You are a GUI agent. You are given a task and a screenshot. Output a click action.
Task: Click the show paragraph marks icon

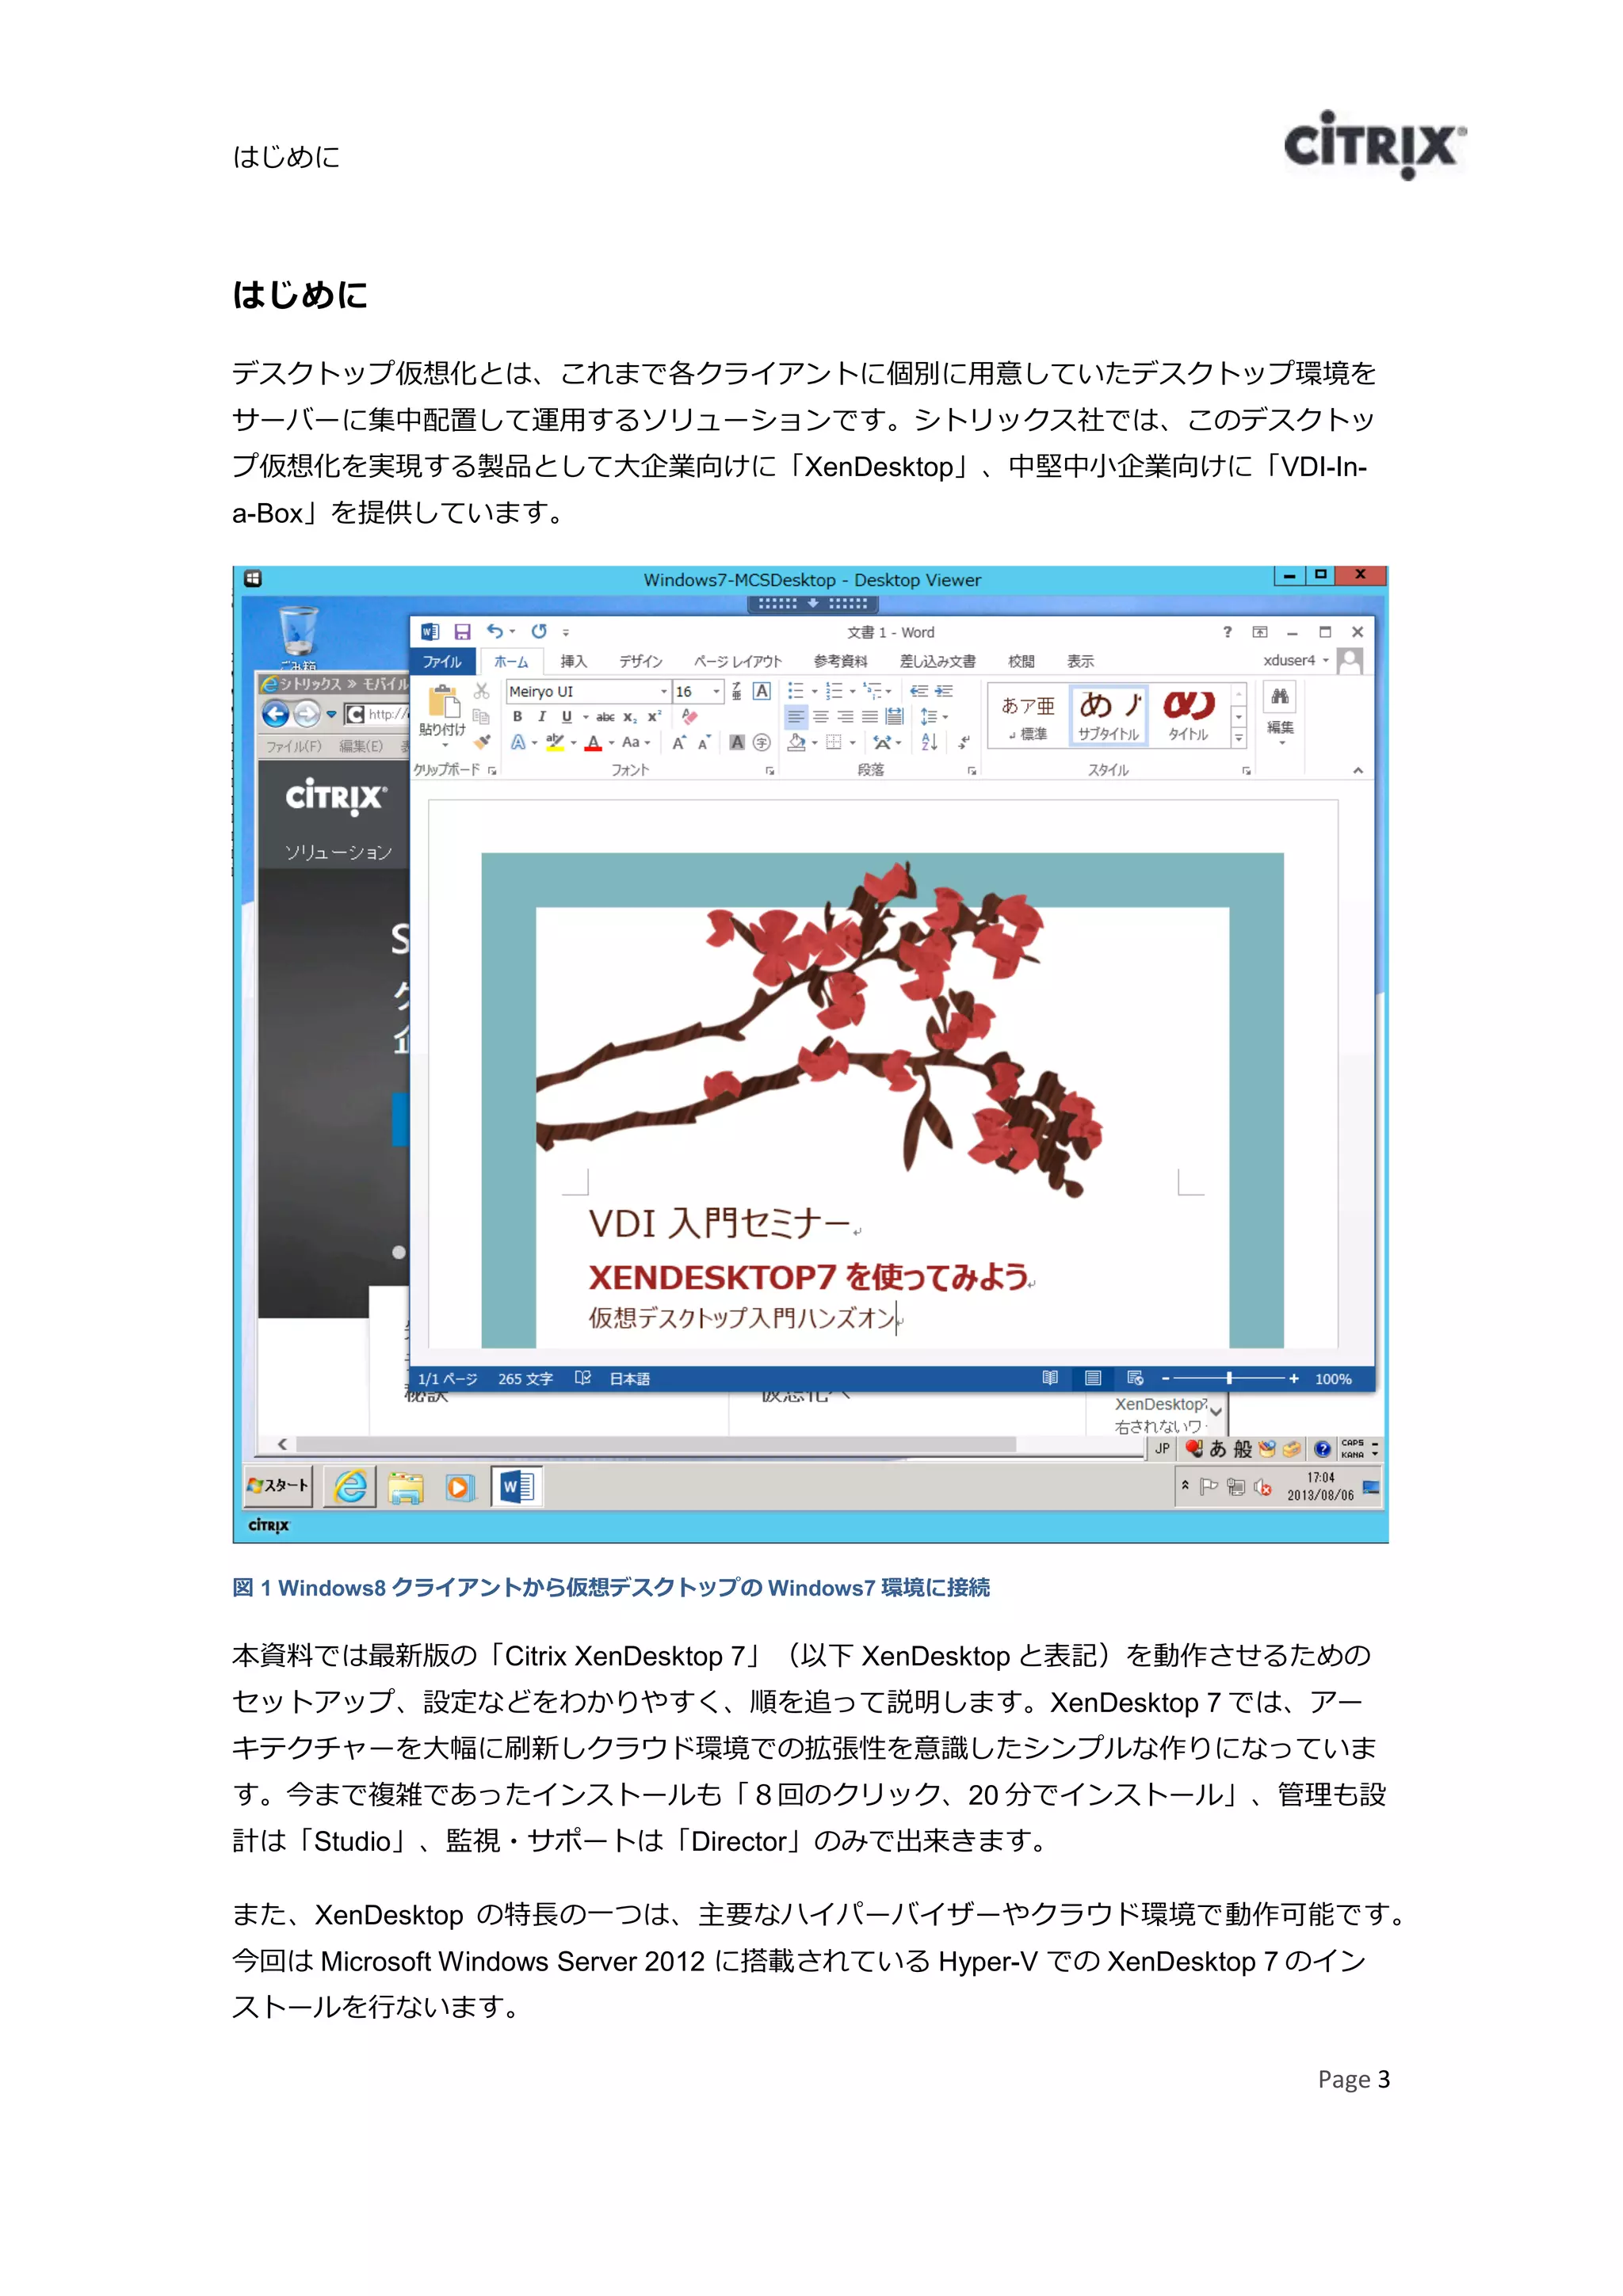pyautogui.click(x=964, y=742)
